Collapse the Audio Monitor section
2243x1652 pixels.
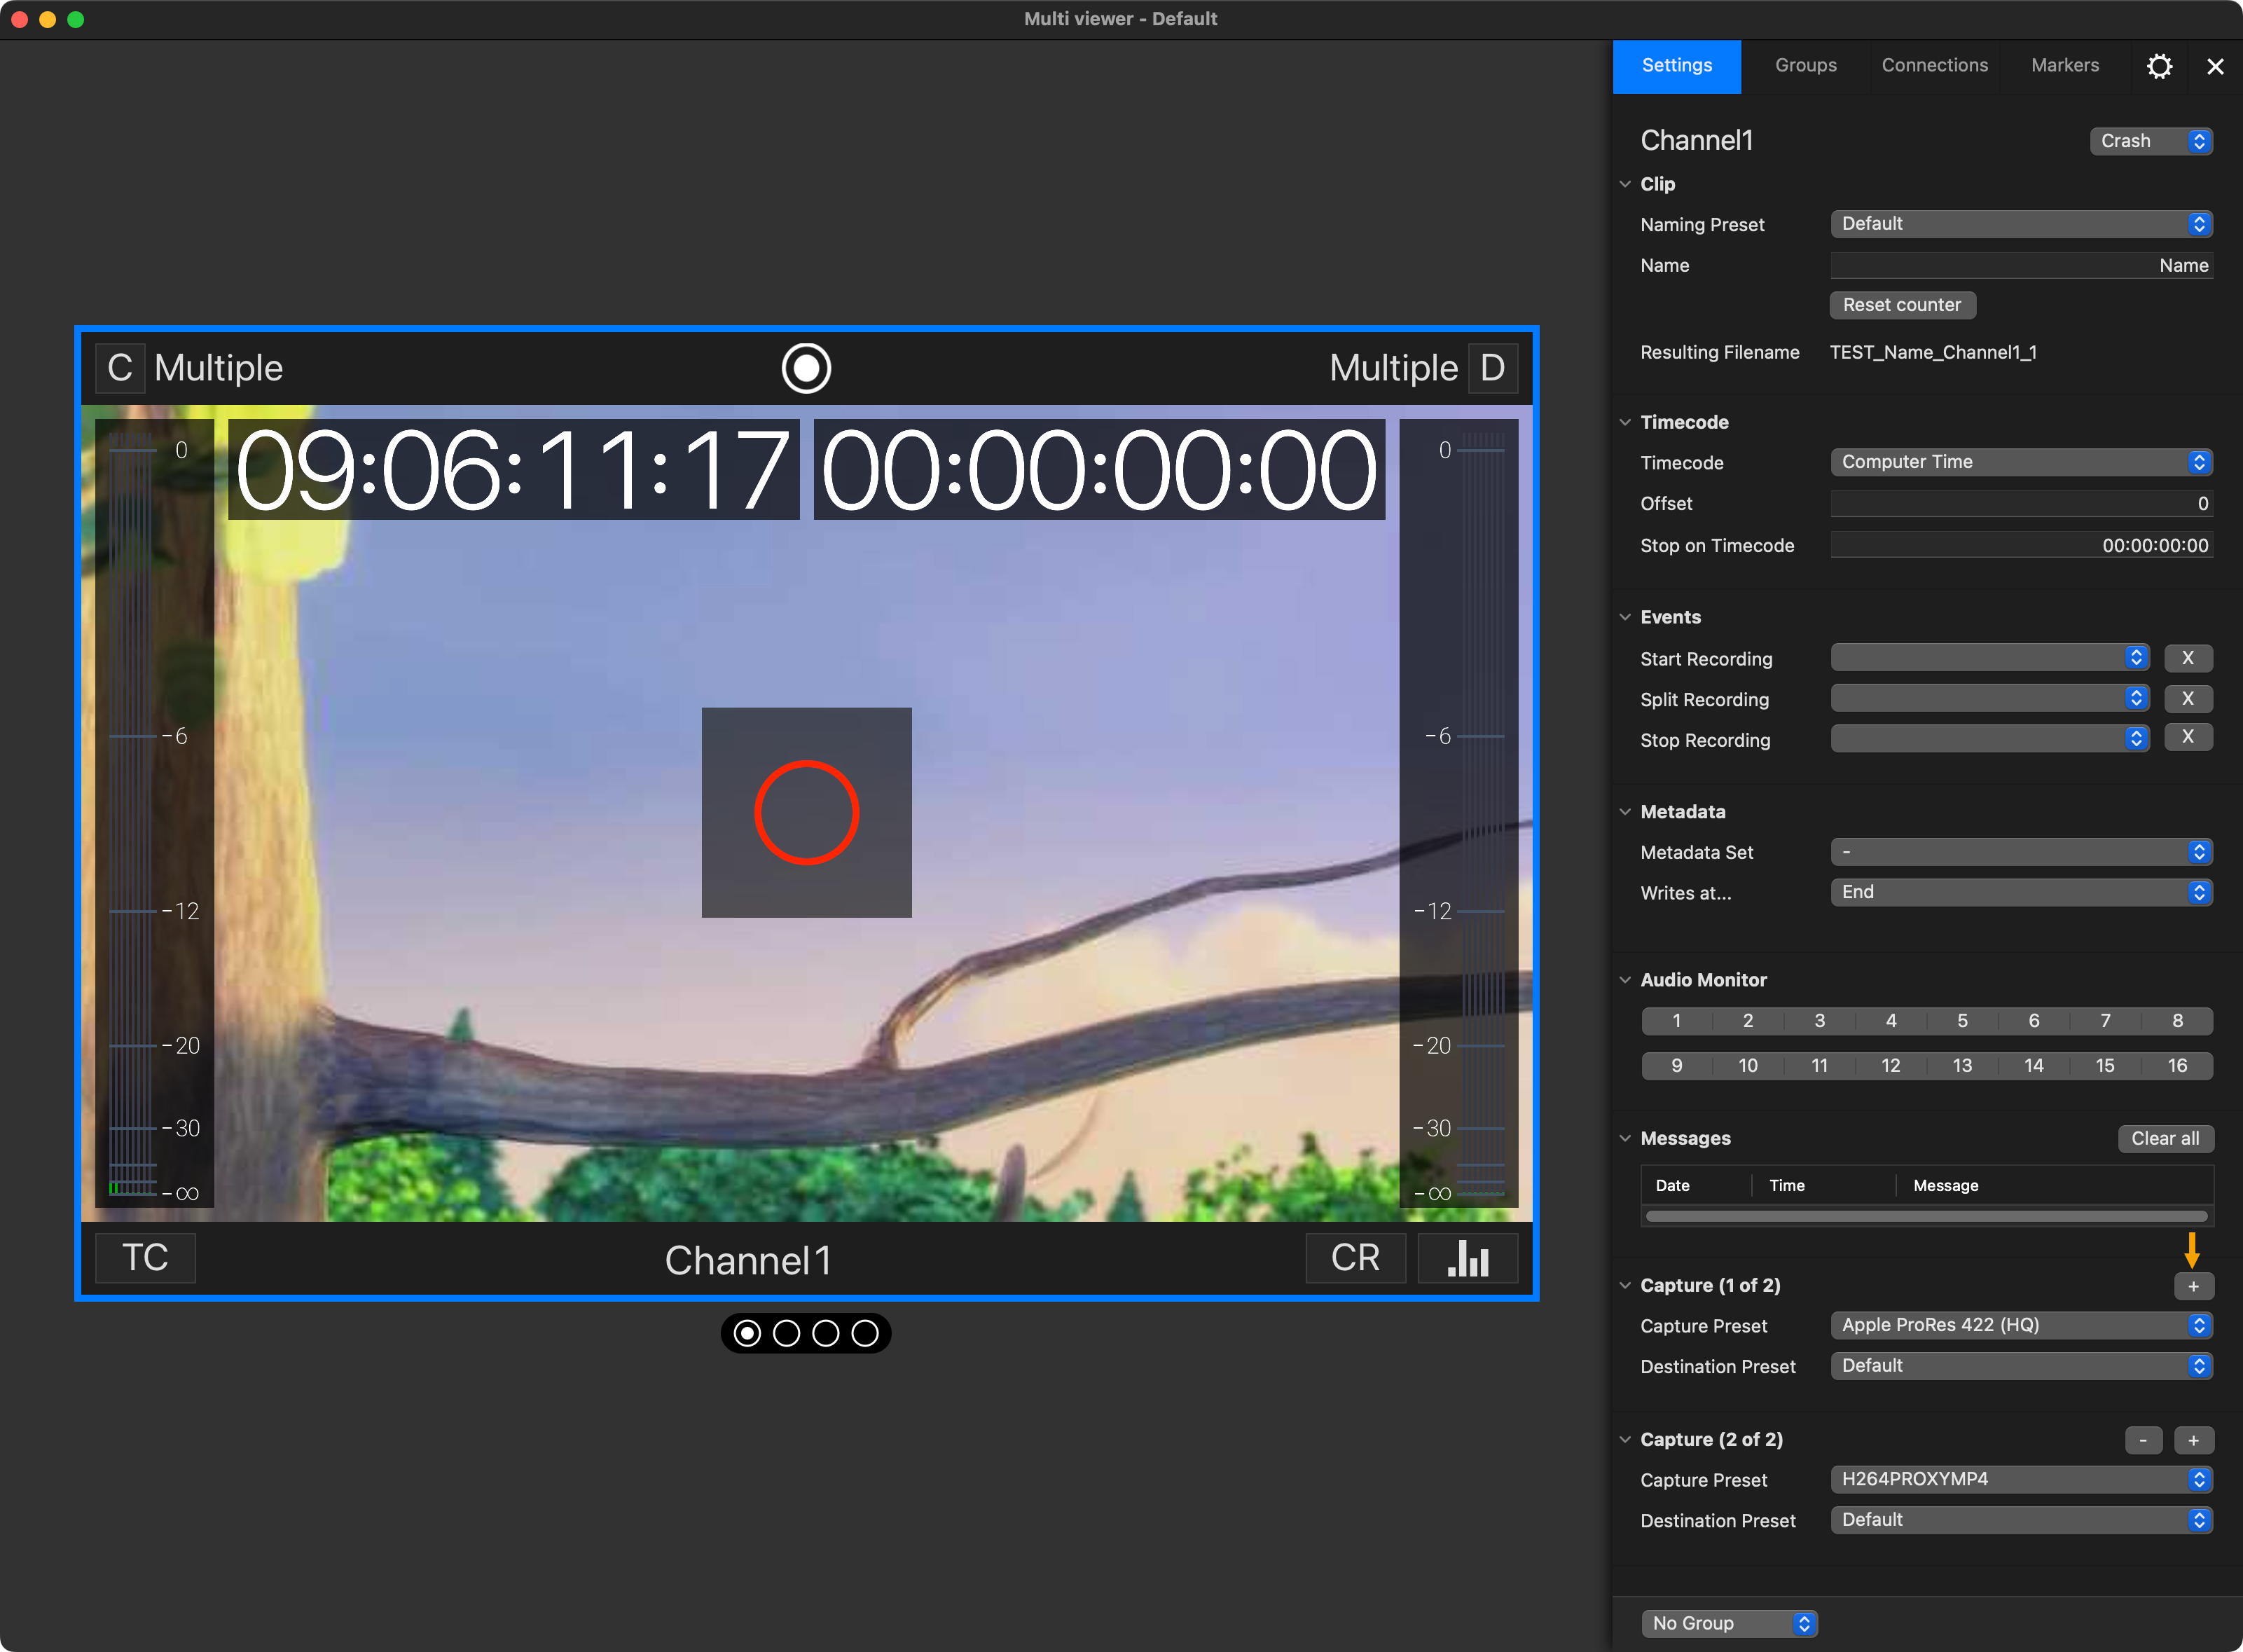(1625, 980)
